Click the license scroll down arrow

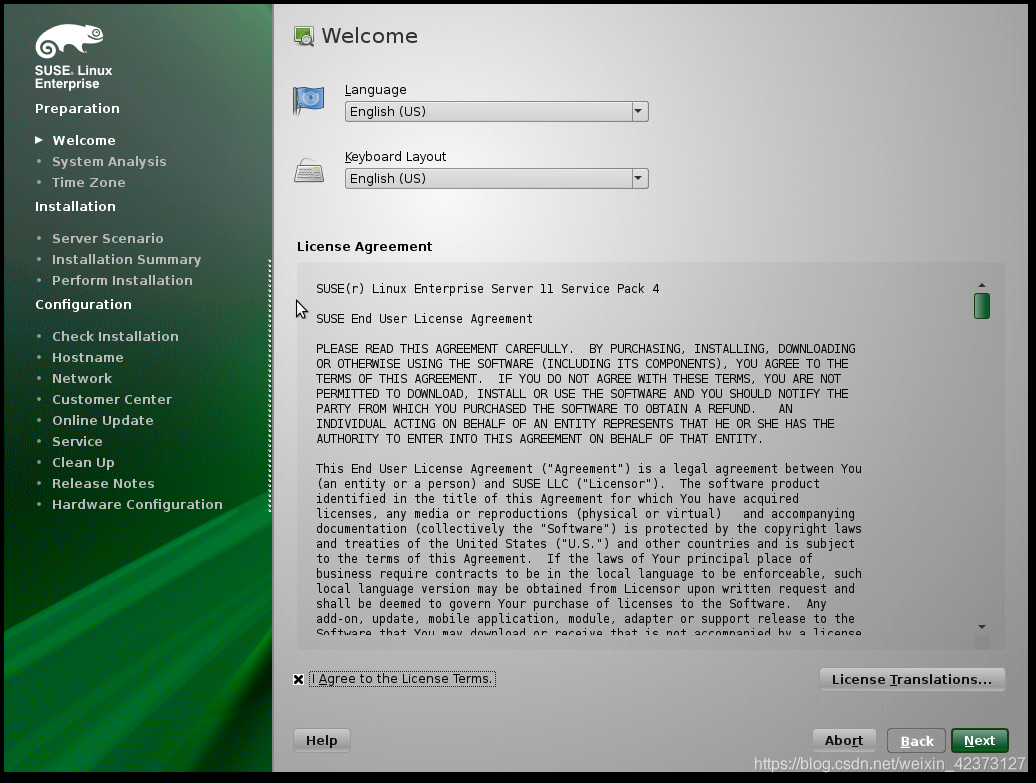click(x=982, y=627)
